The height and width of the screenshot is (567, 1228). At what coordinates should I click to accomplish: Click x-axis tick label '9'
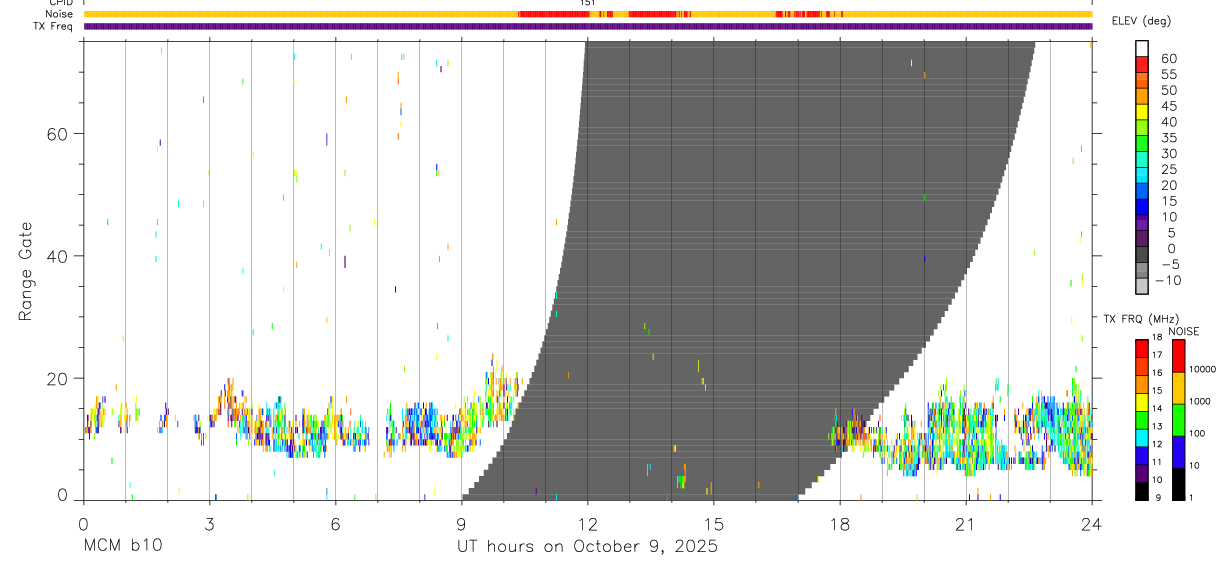point(461,523)
